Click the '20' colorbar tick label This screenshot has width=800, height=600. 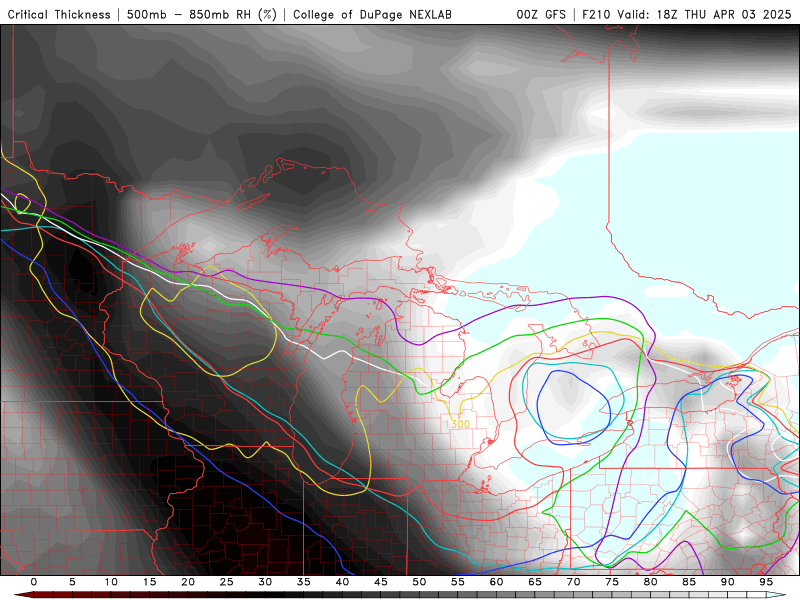(x=188, y=582)
